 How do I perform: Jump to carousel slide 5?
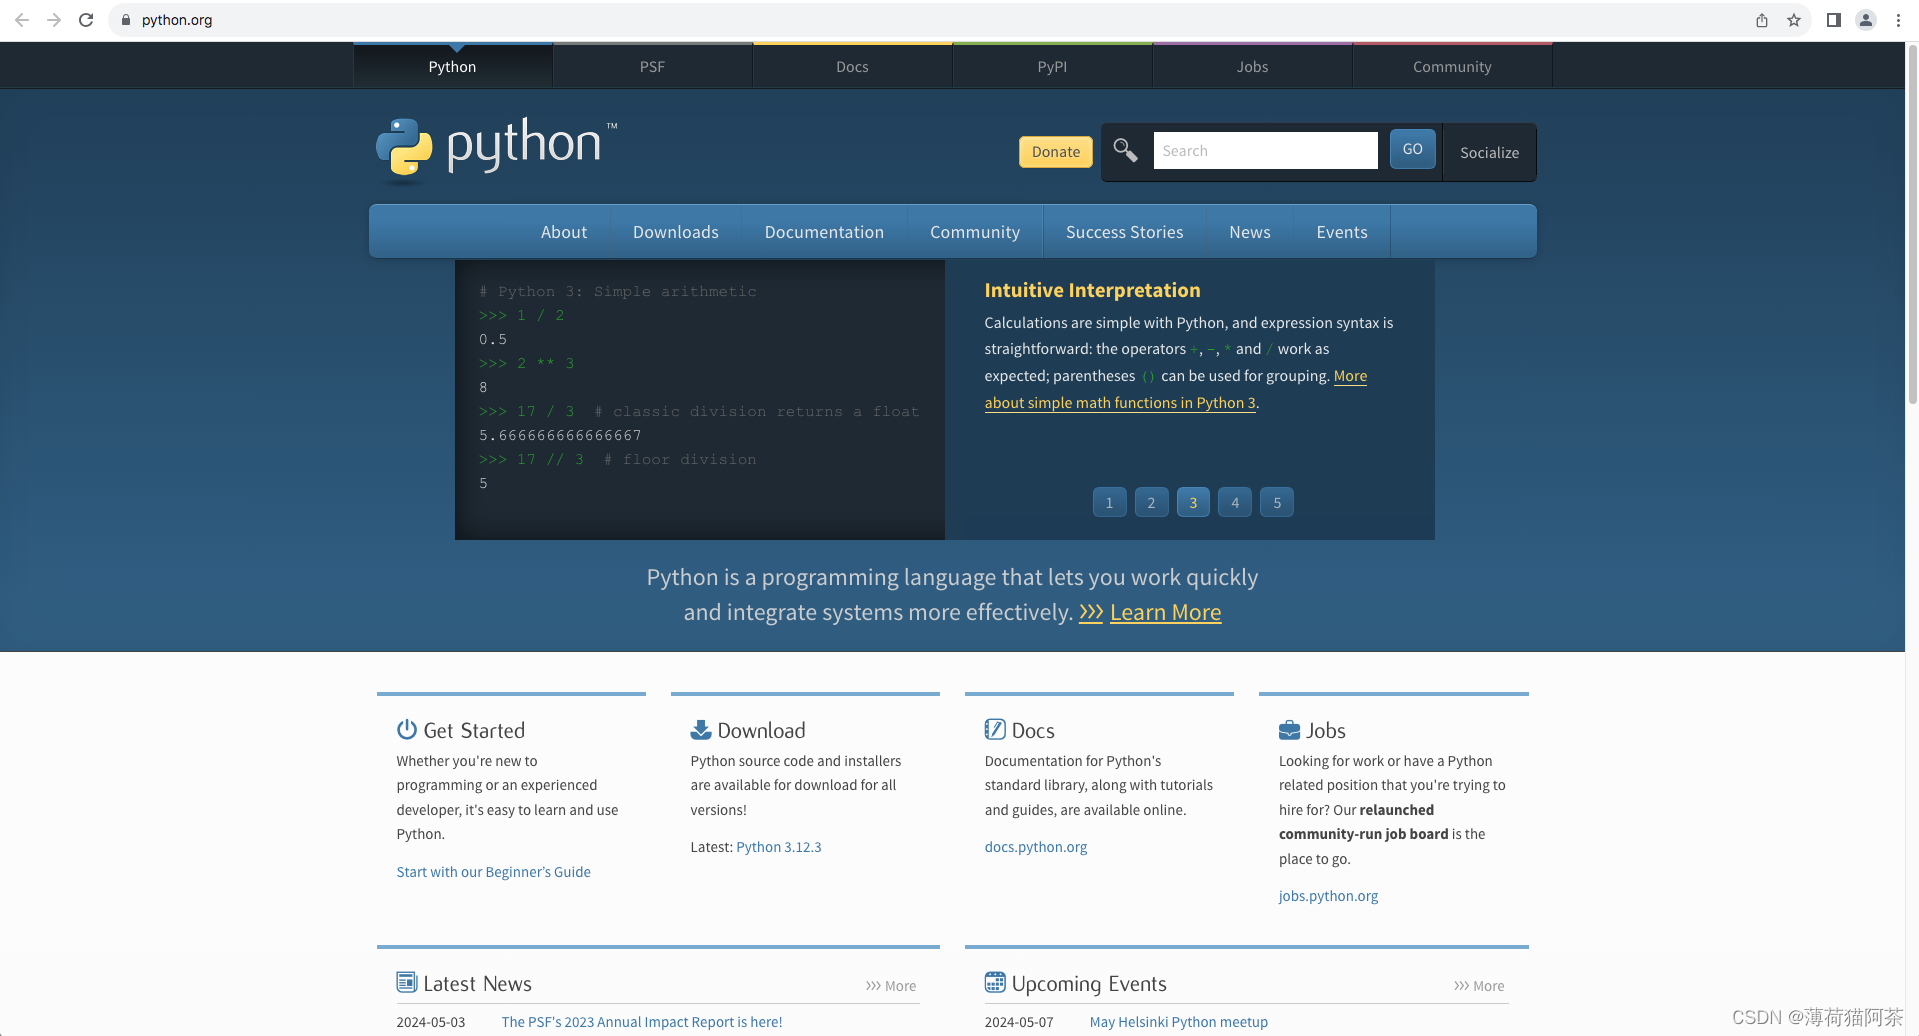tap(1277, 502)
